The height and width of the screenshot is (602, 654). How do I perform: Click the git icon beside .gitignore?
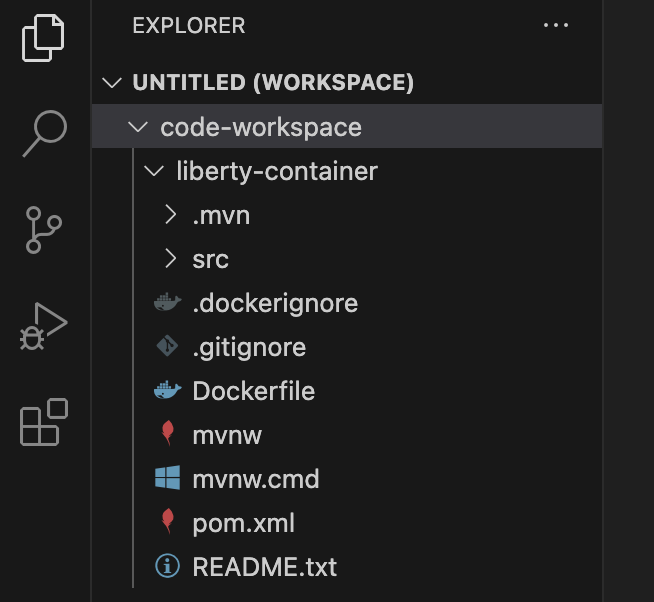coord(168,347)
